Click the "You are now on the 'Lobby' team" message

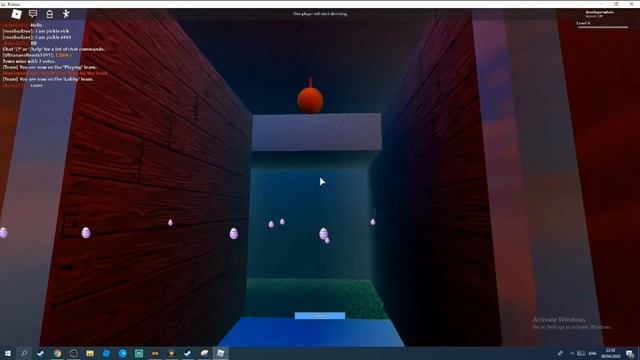(48, 79)
